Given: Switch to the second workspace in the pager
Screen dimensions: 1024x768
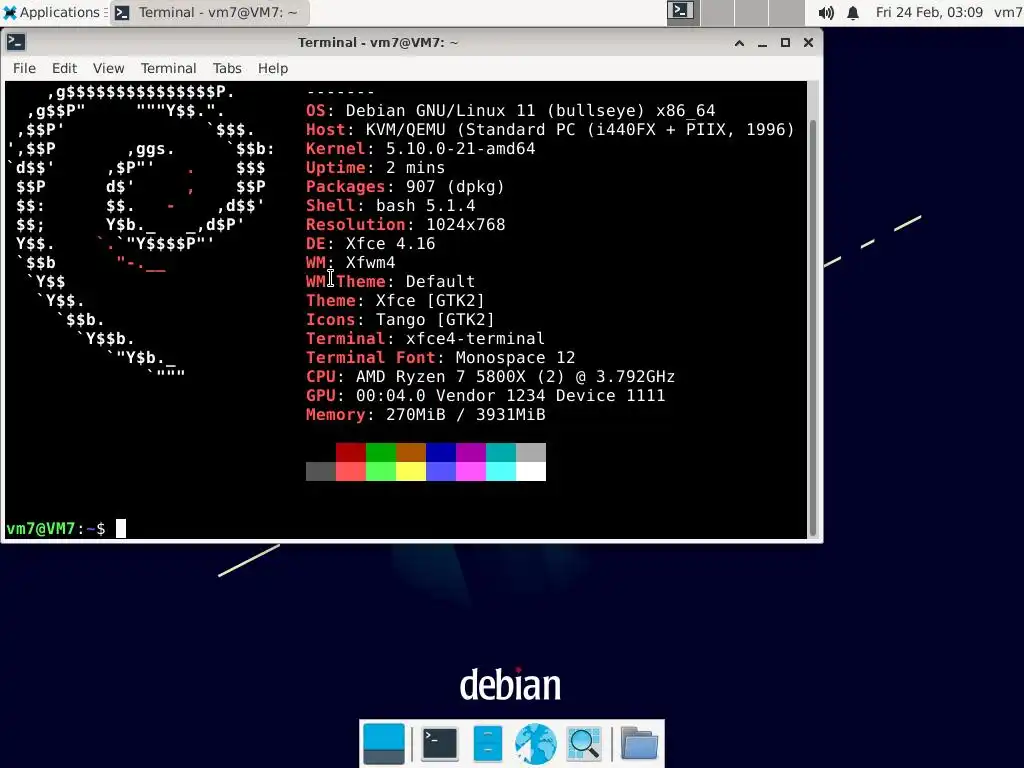Looking at the screenshot, I should point(718,12).
